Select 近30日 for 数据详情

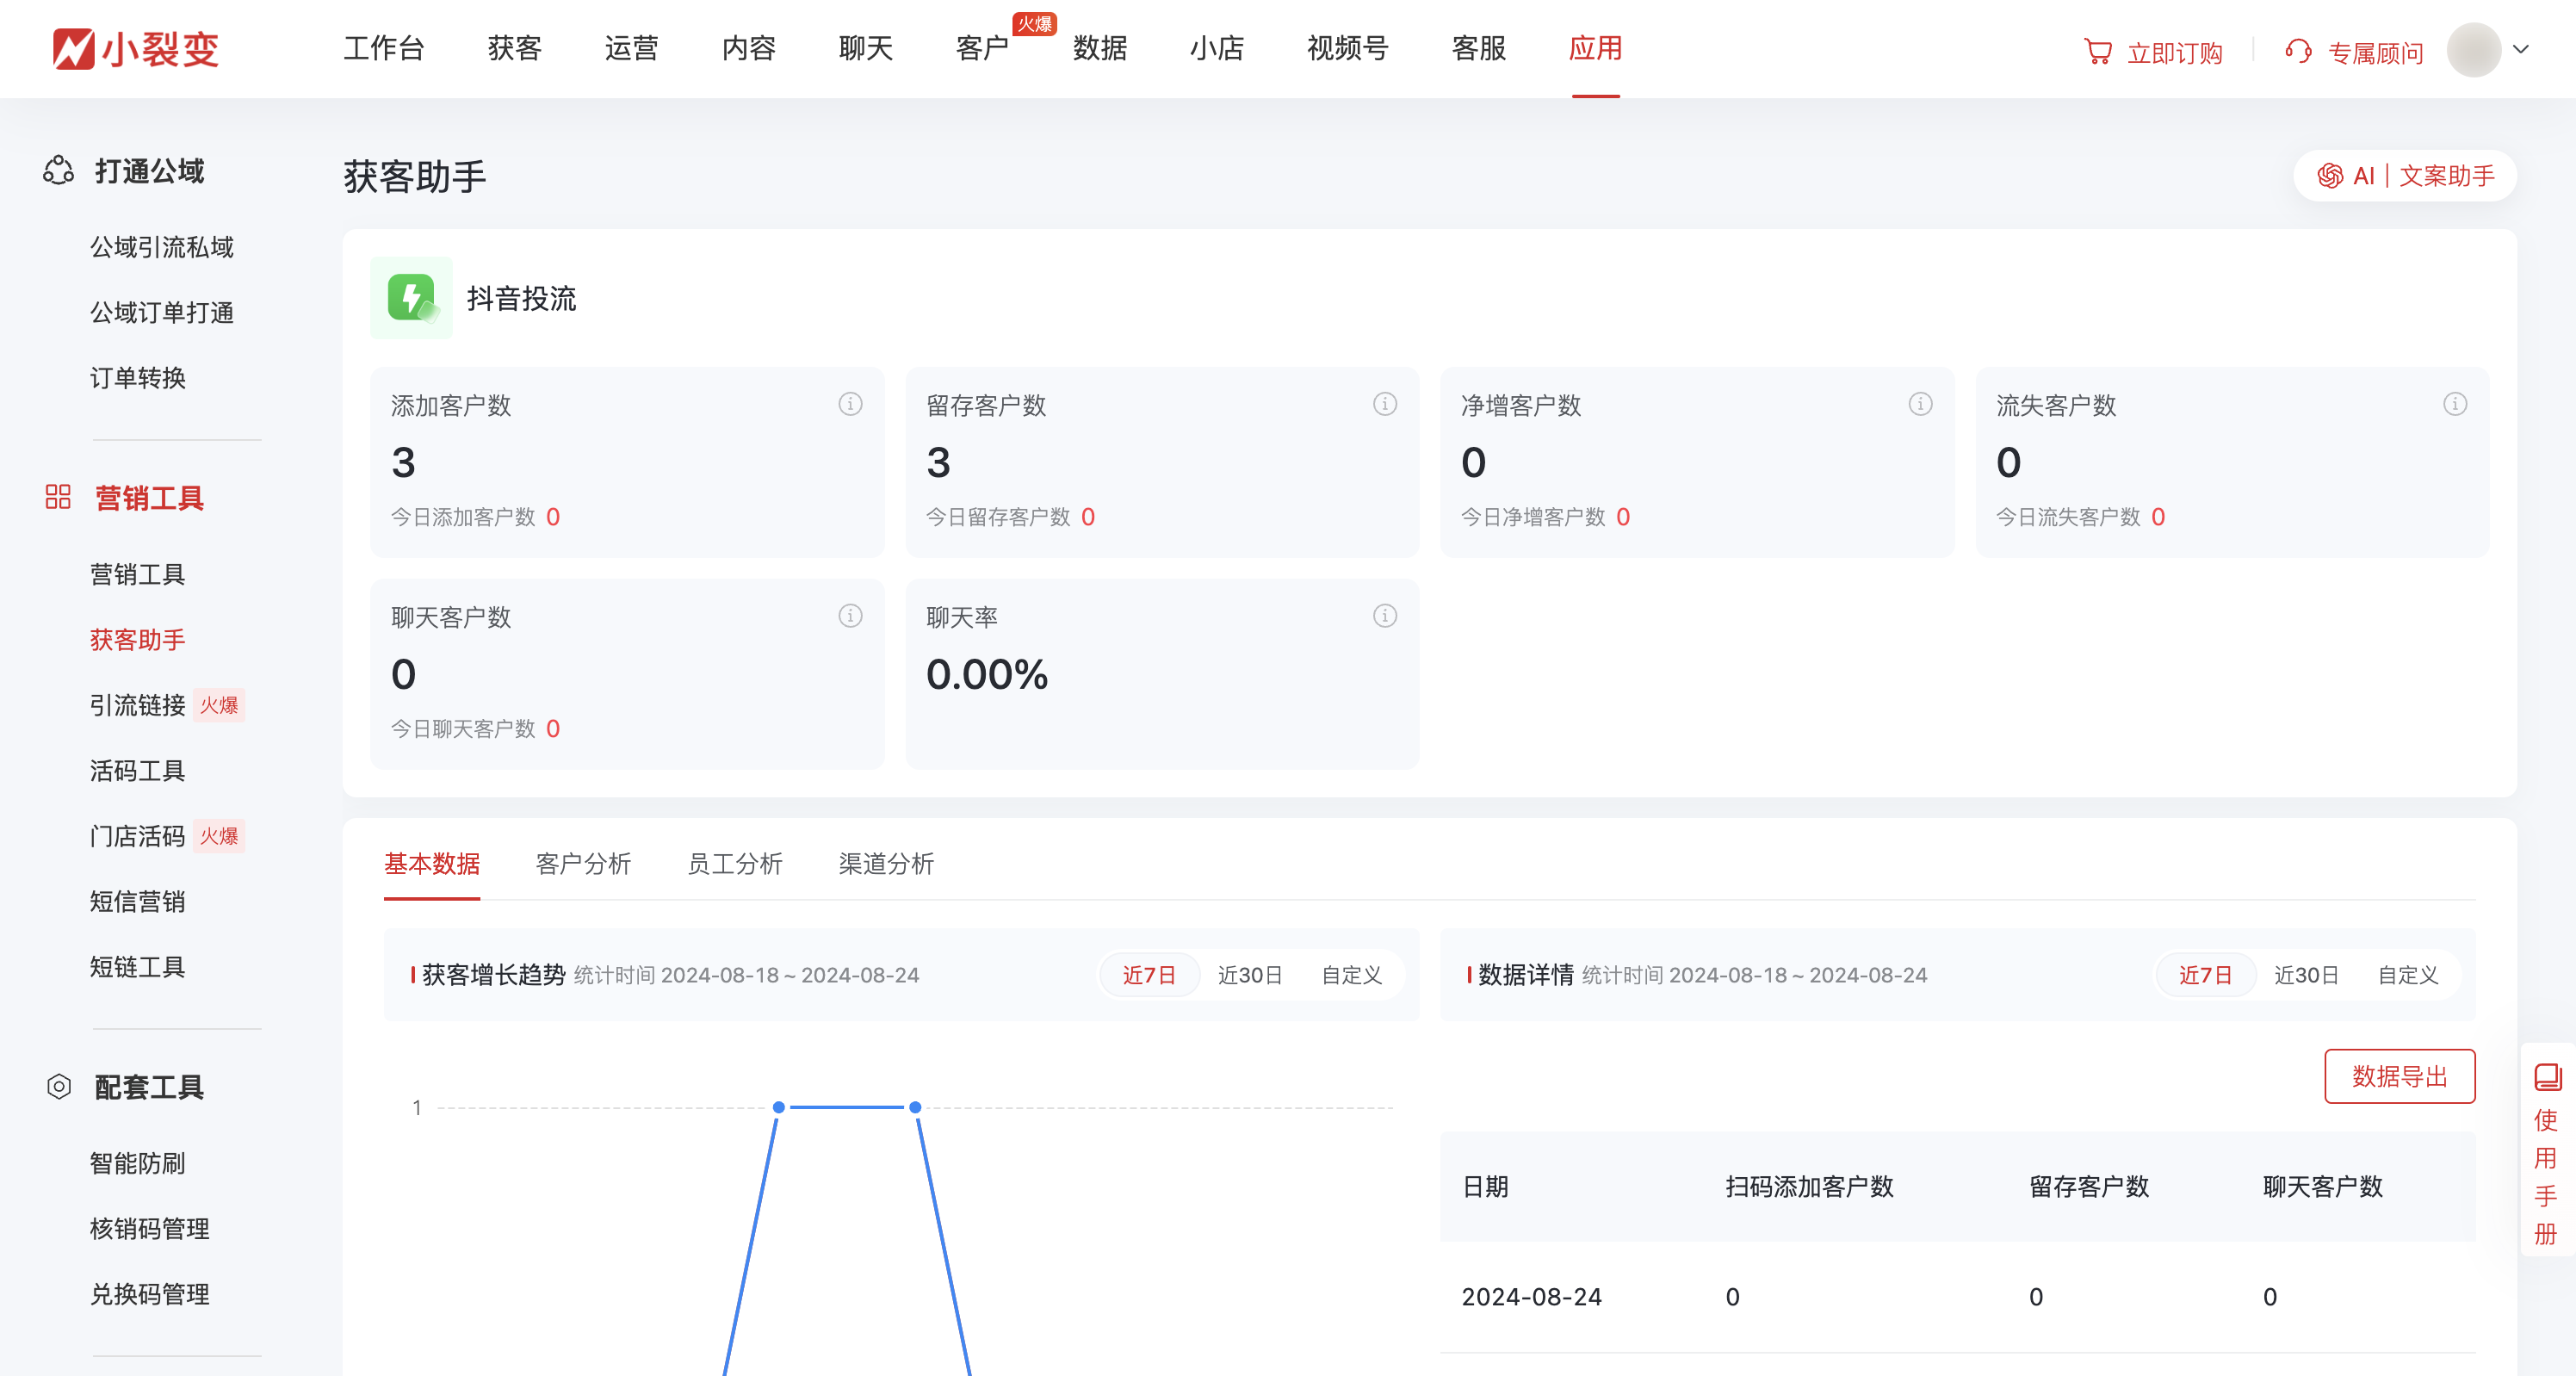coord(2306,975)
